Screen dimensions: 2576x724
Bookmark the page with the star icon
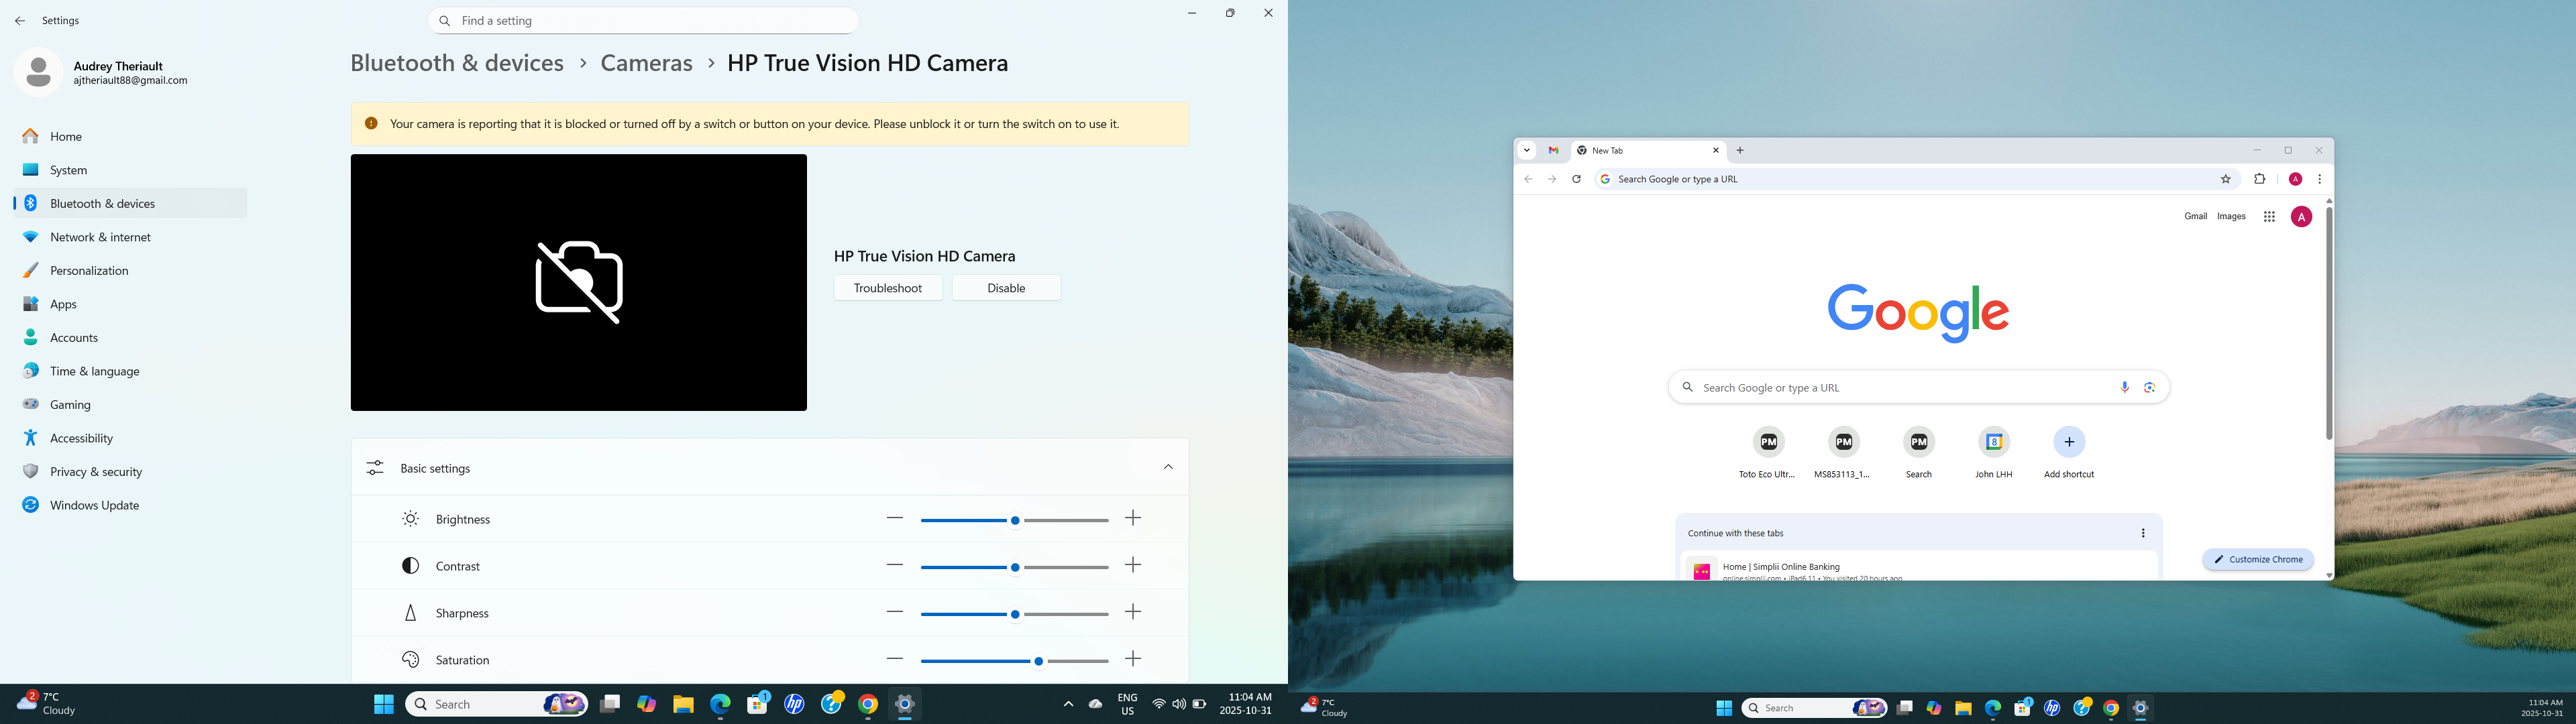click(2226, 179)
